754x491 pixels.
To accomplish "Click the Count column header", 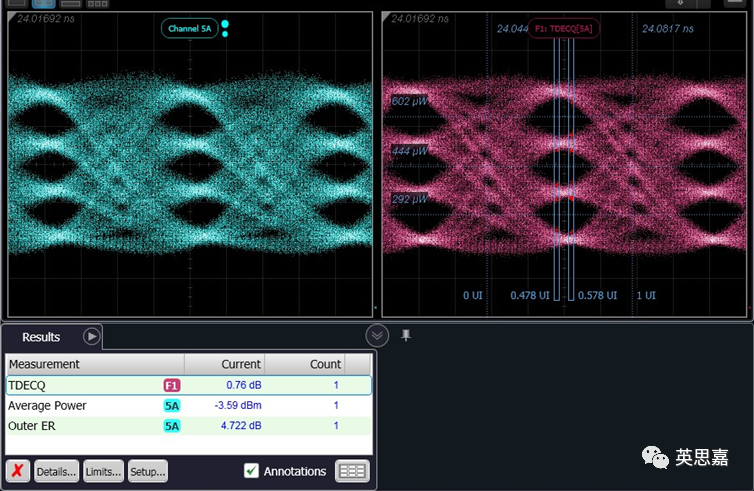I will [x=305, y=364].
